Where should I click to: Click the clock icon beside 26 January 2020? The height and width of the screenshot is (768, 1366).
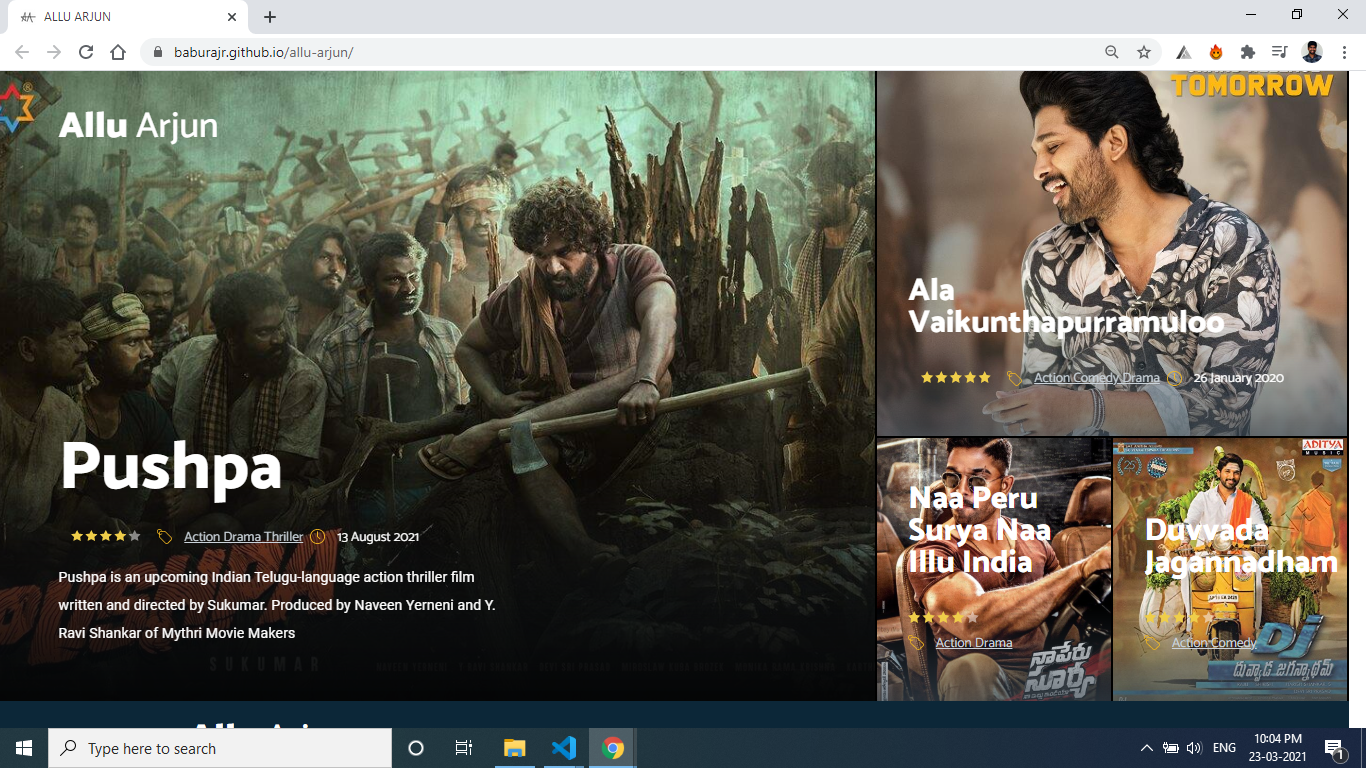coord(1175,378)
